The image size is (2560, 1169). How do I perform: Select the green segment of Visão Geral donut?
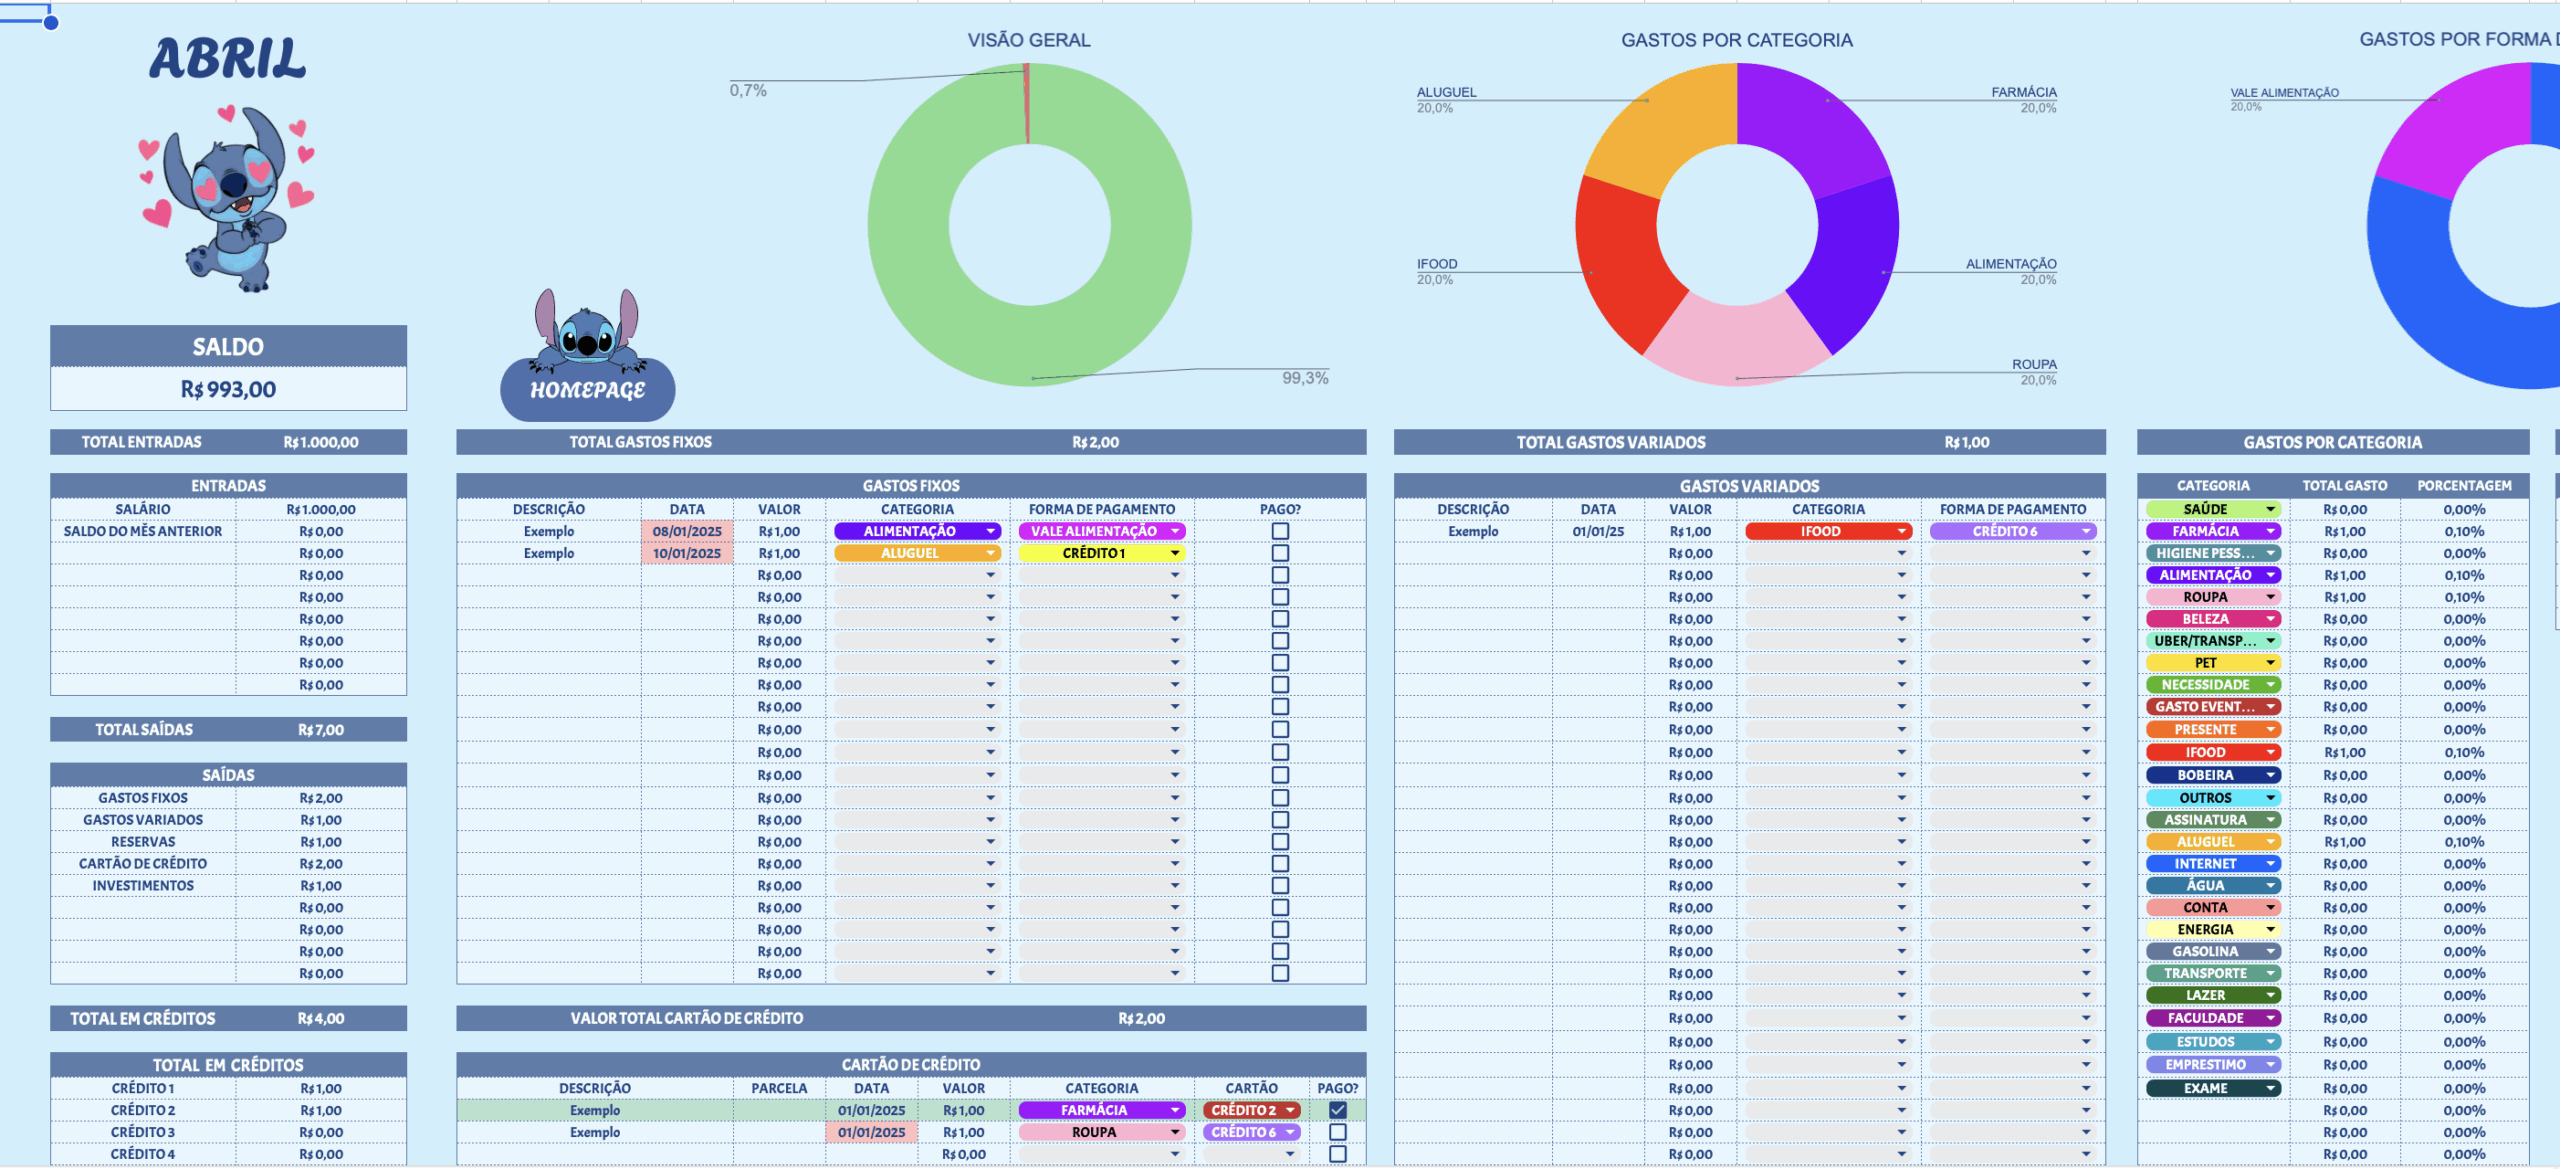[1030, 226]
